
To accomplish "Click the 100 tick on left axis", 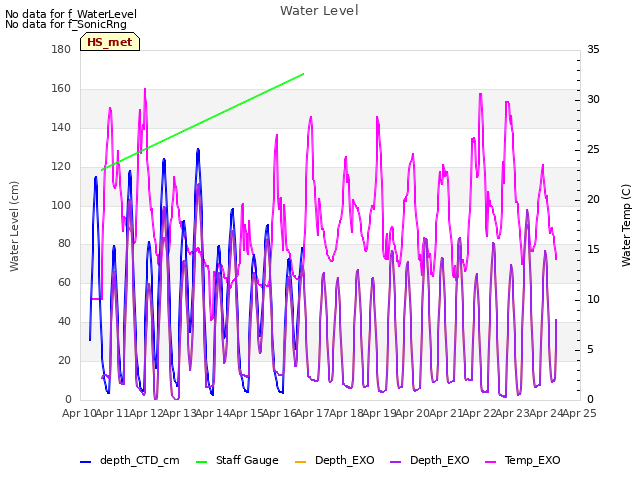I will (x=61, y=205).
